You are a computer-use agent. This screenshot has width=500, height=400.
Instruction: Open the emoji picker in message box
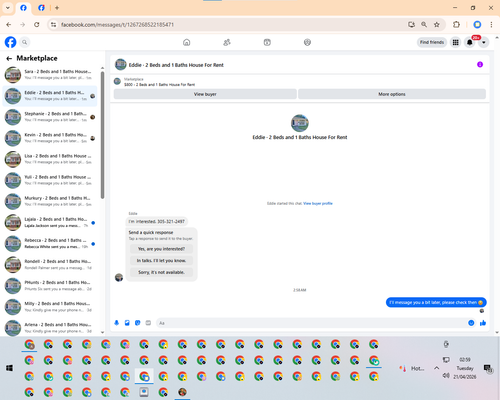pos(471,323)
